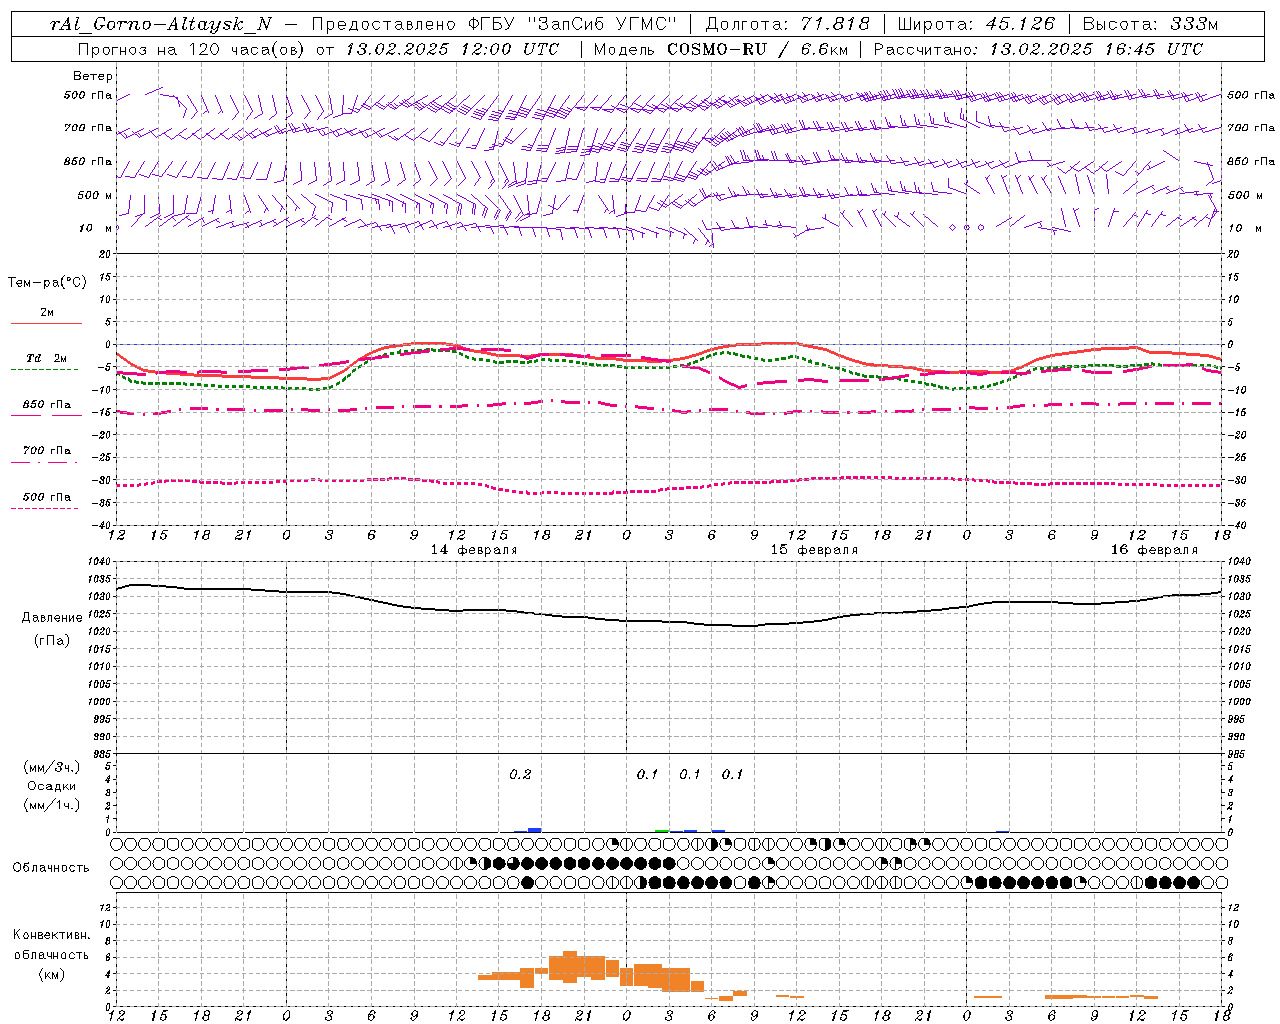This screenshot has width=1280, height=1024.
Task: Click the 0.2 precipitation amount value
Action: tap(520, 774)
